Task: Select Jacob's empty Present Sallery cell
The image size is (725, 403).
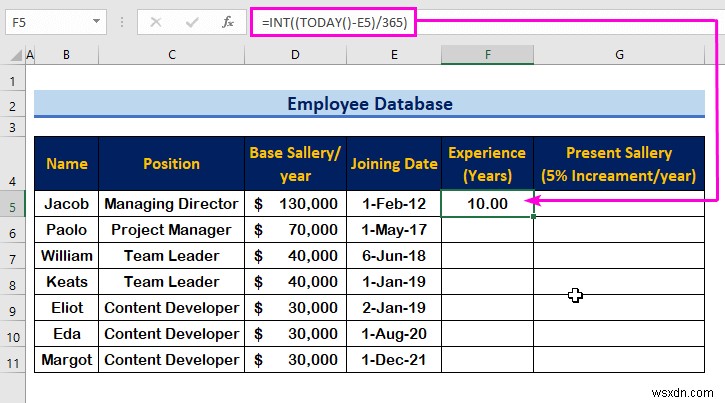Action: 619,204
